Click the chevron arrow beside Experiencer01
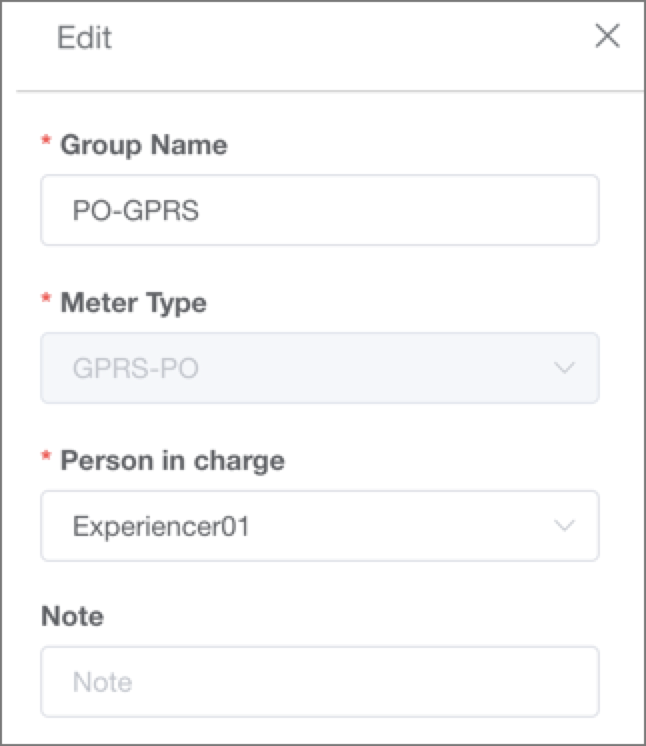The width and height of the screenshot is (646, 746). click(565, 525)
